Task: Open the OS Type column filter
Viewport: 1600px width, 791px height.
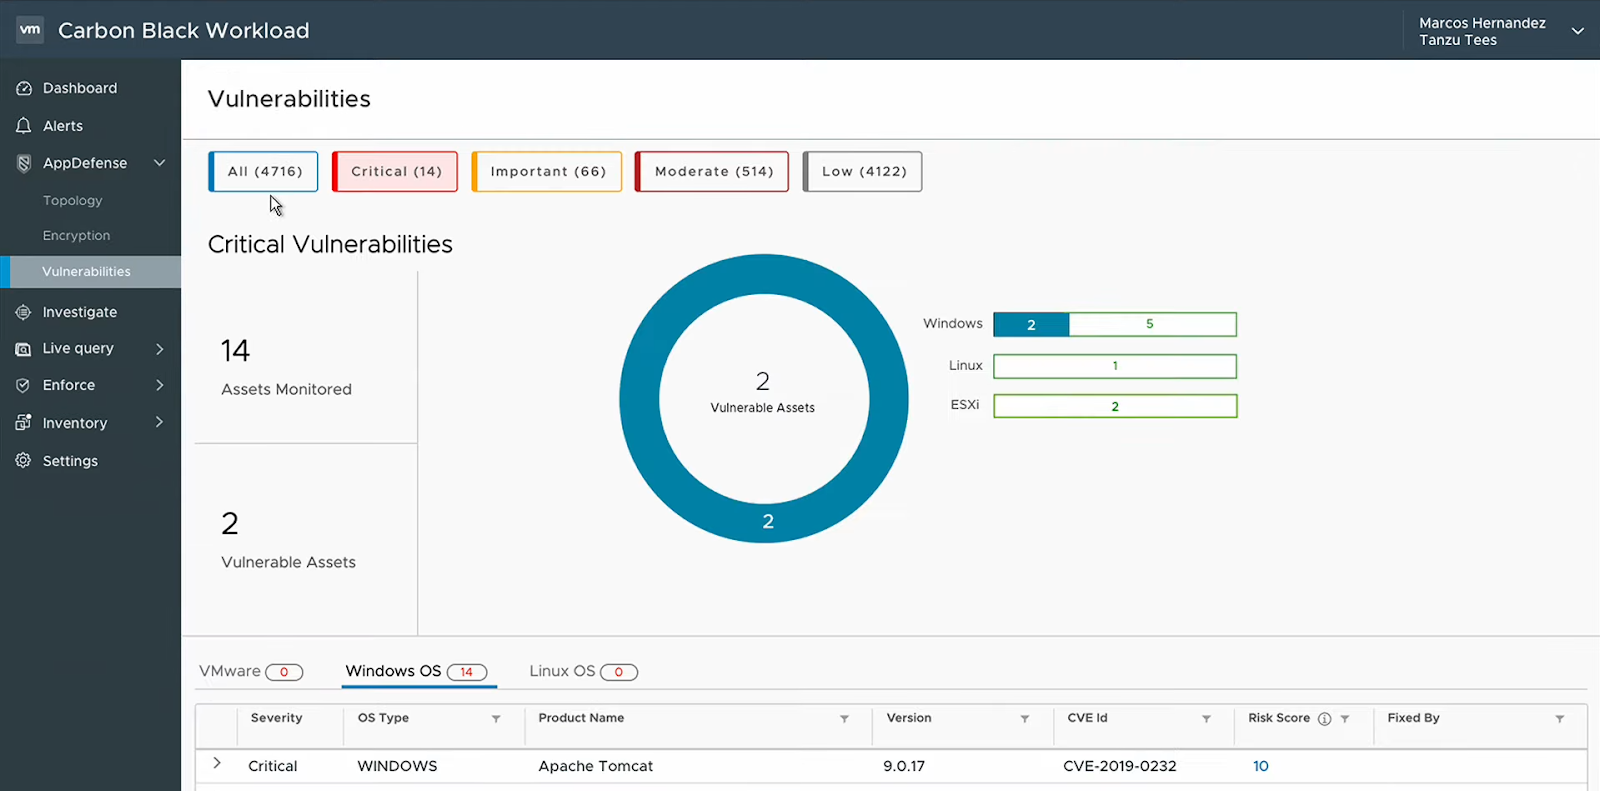Action: point(496,719)
